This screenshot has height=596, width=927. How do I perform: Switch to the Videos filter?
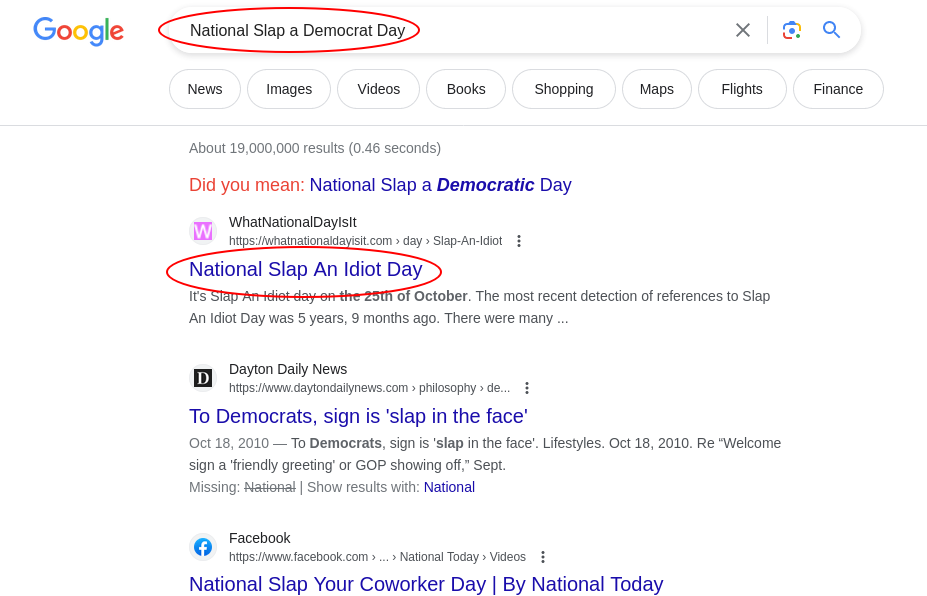pyautogui.click(x=378, y=89)
